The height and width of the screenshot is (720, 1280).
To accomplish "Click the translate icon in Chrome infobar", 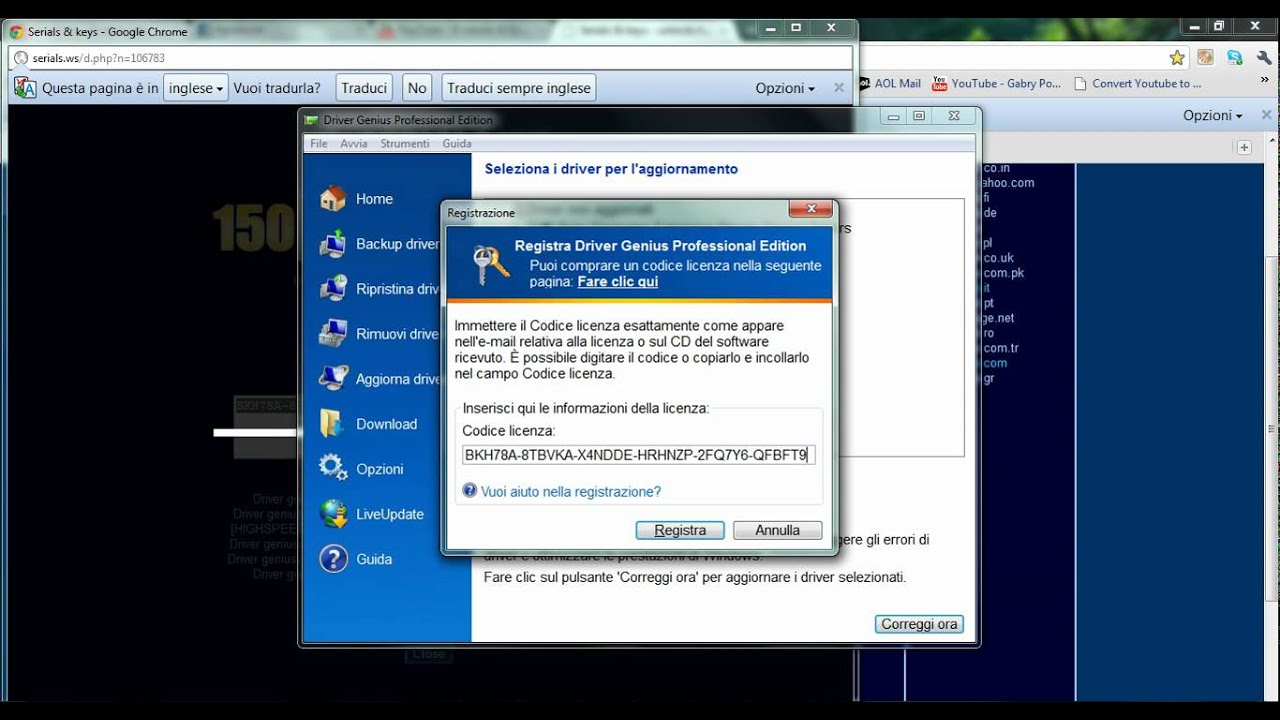I will click(25, 88).
